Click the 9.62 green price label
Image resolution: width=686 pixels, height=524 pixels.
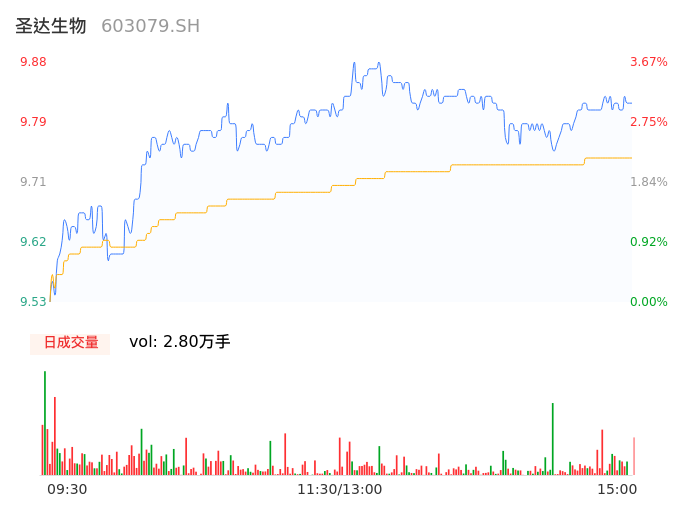tap(33, 242)
